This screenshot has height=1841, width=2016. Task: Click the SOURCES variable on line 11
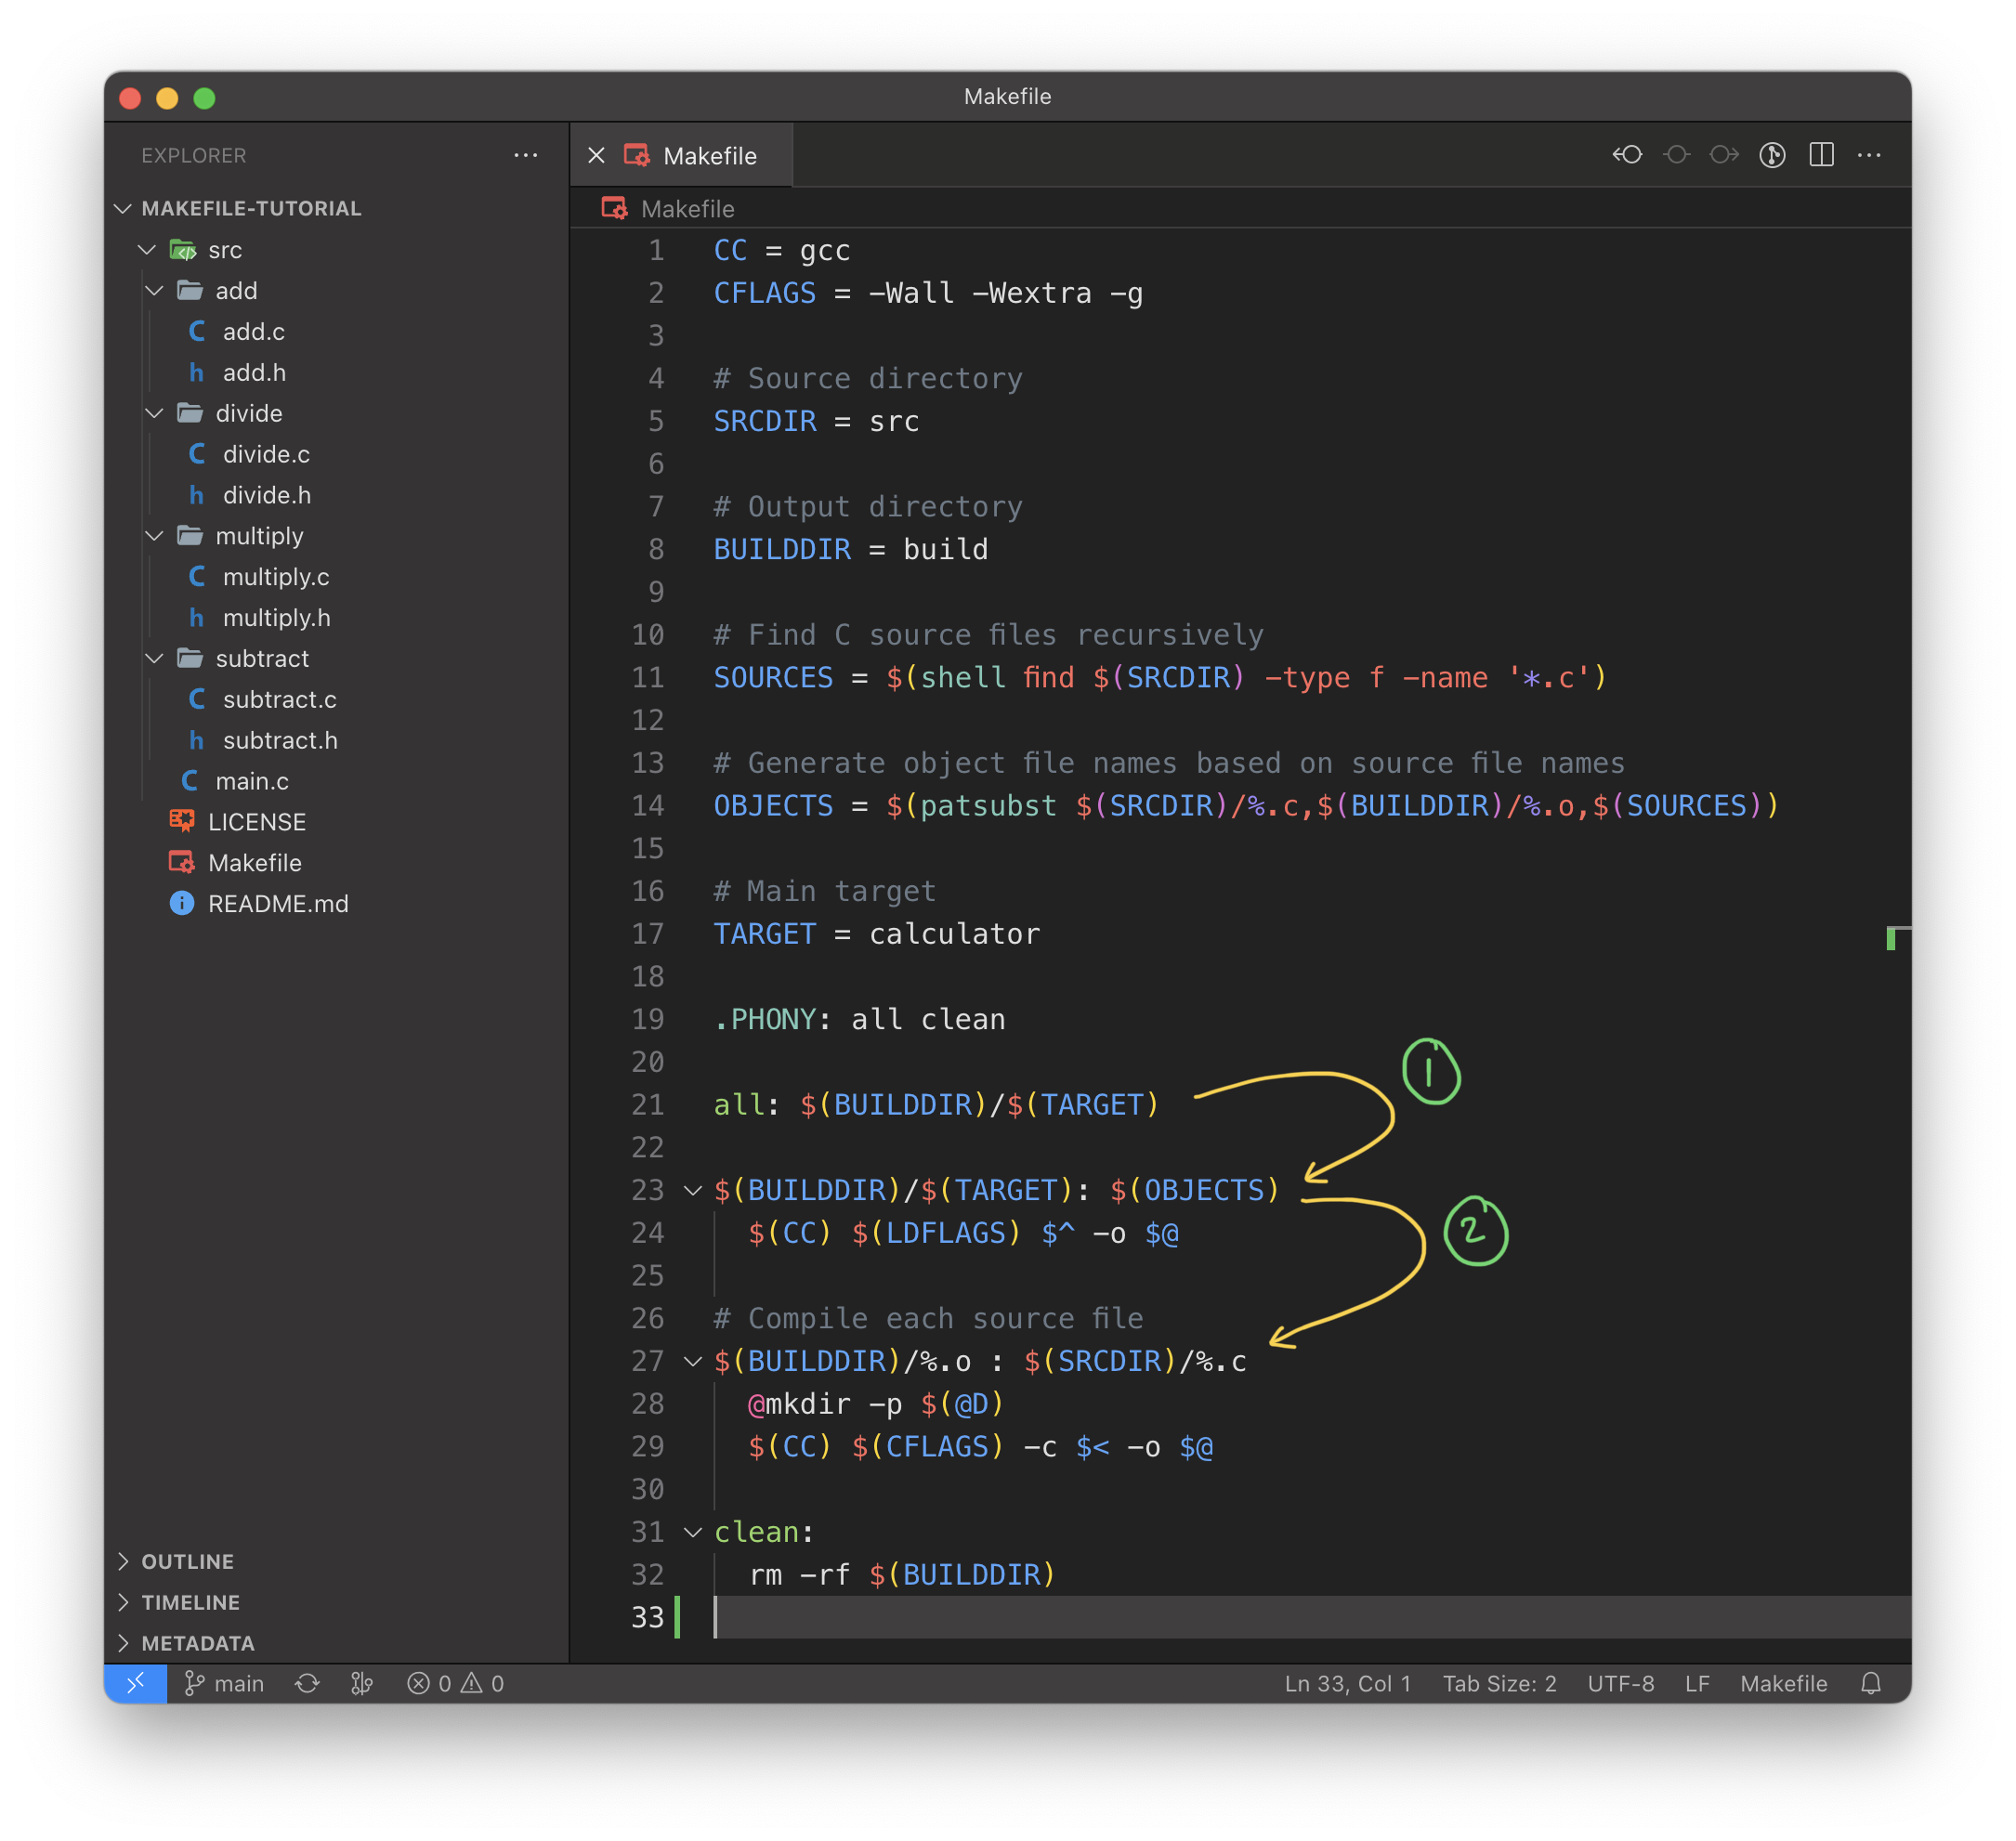[x=772, y=678]
